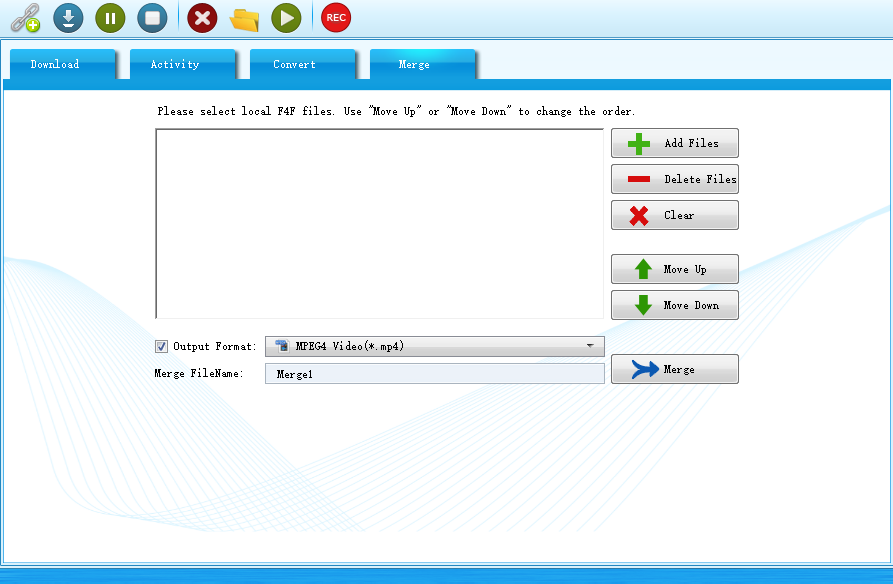Open the MPEG4 Video output format dropdown

click(435, 346)
